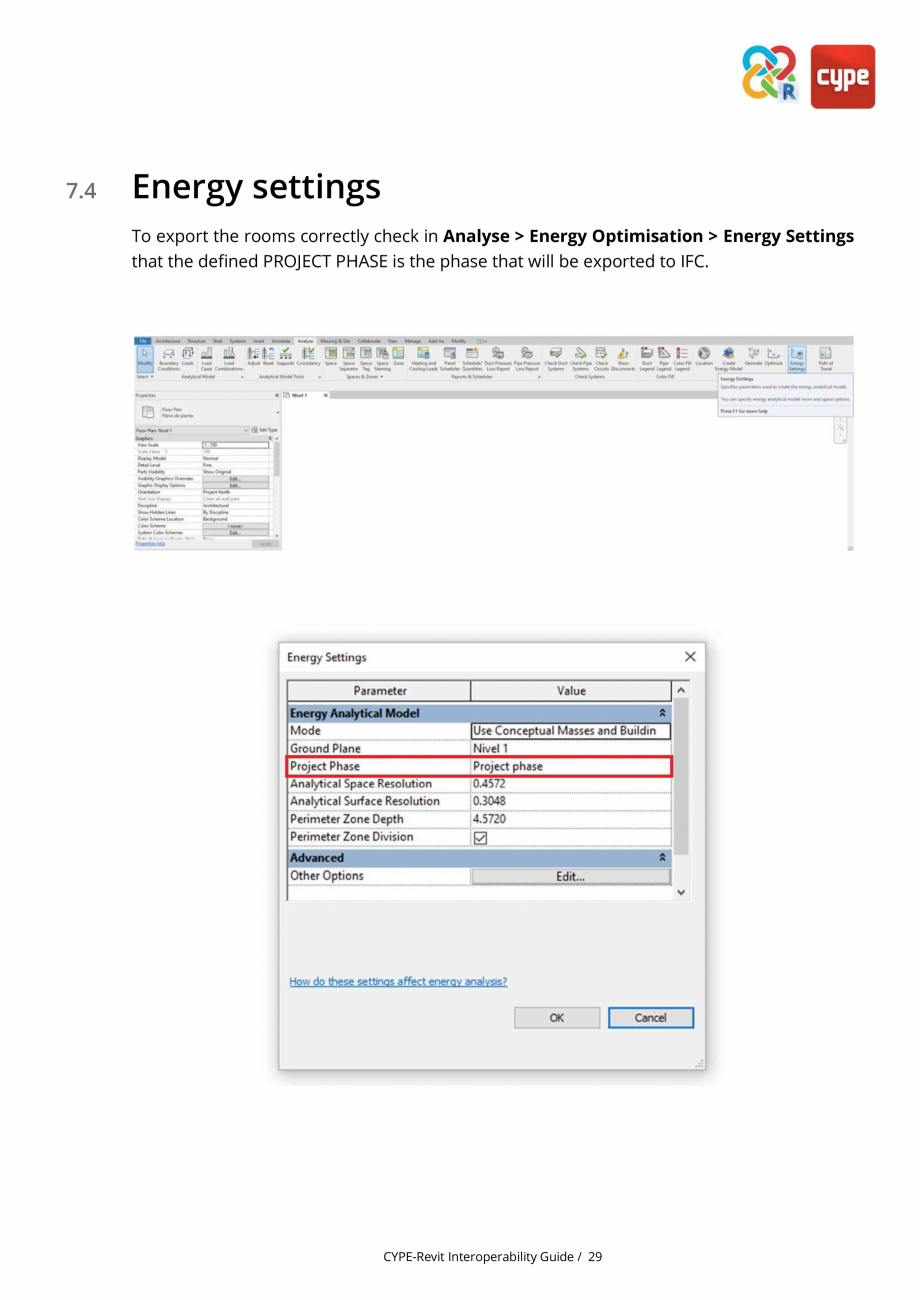Viewport: 920px width, 1300px height.
Task: Collapse the Advanced section chevron
Action: click(x=662, y=857)
